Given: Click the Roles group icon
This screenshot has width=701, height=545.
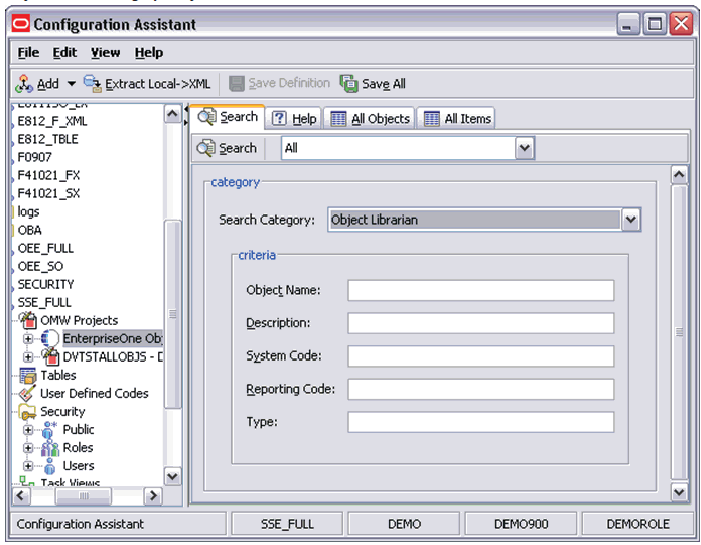Looking at the screenshot, I should click(x=50, y=448).
